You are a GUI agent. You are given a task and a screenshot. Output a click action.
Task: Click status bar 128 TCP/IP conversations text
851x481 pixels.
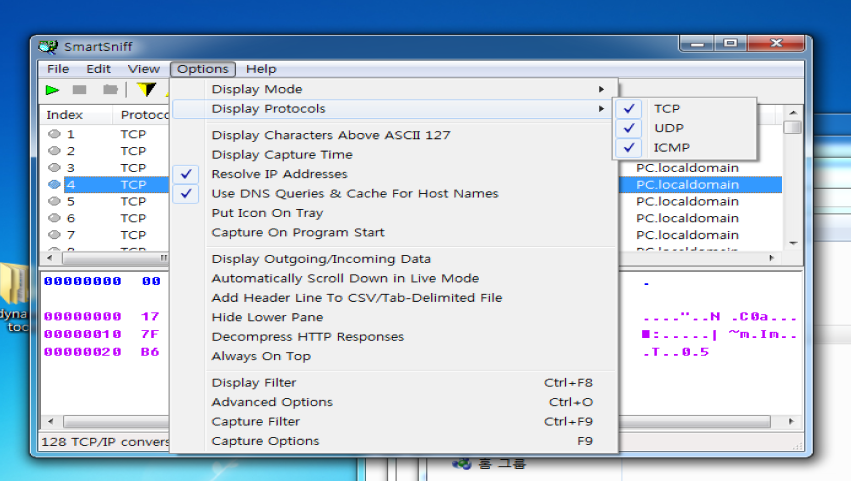(x=105, y=442)
